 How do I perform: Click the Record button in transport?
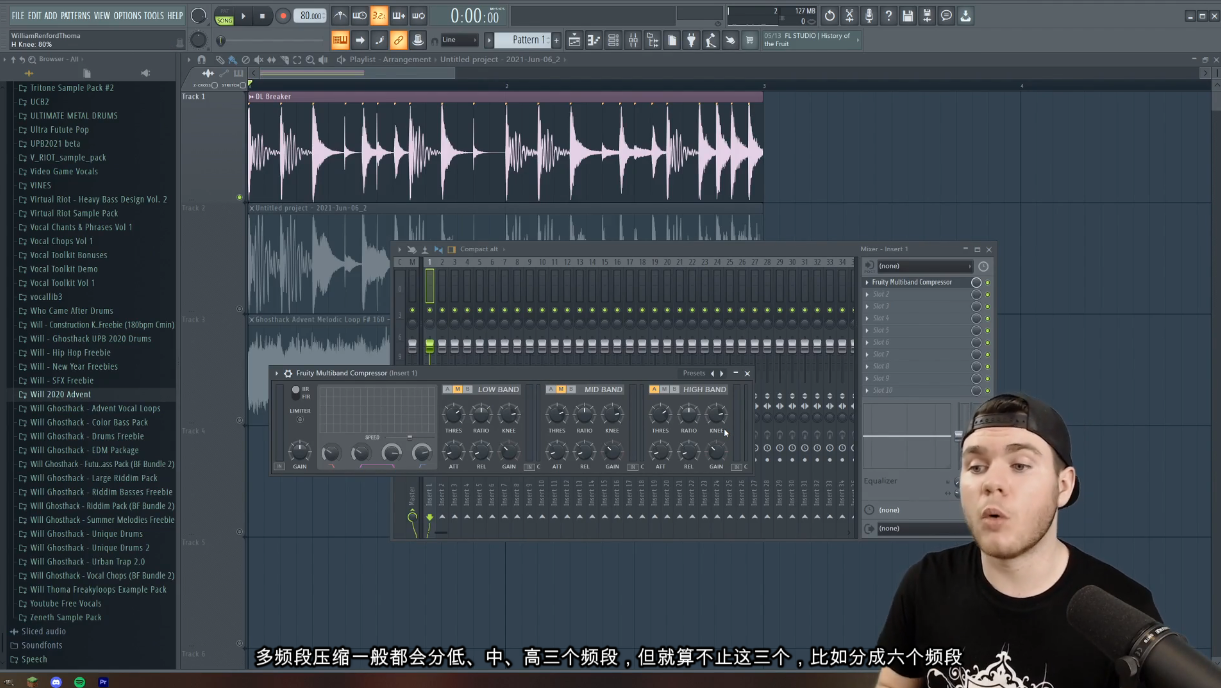282,16
